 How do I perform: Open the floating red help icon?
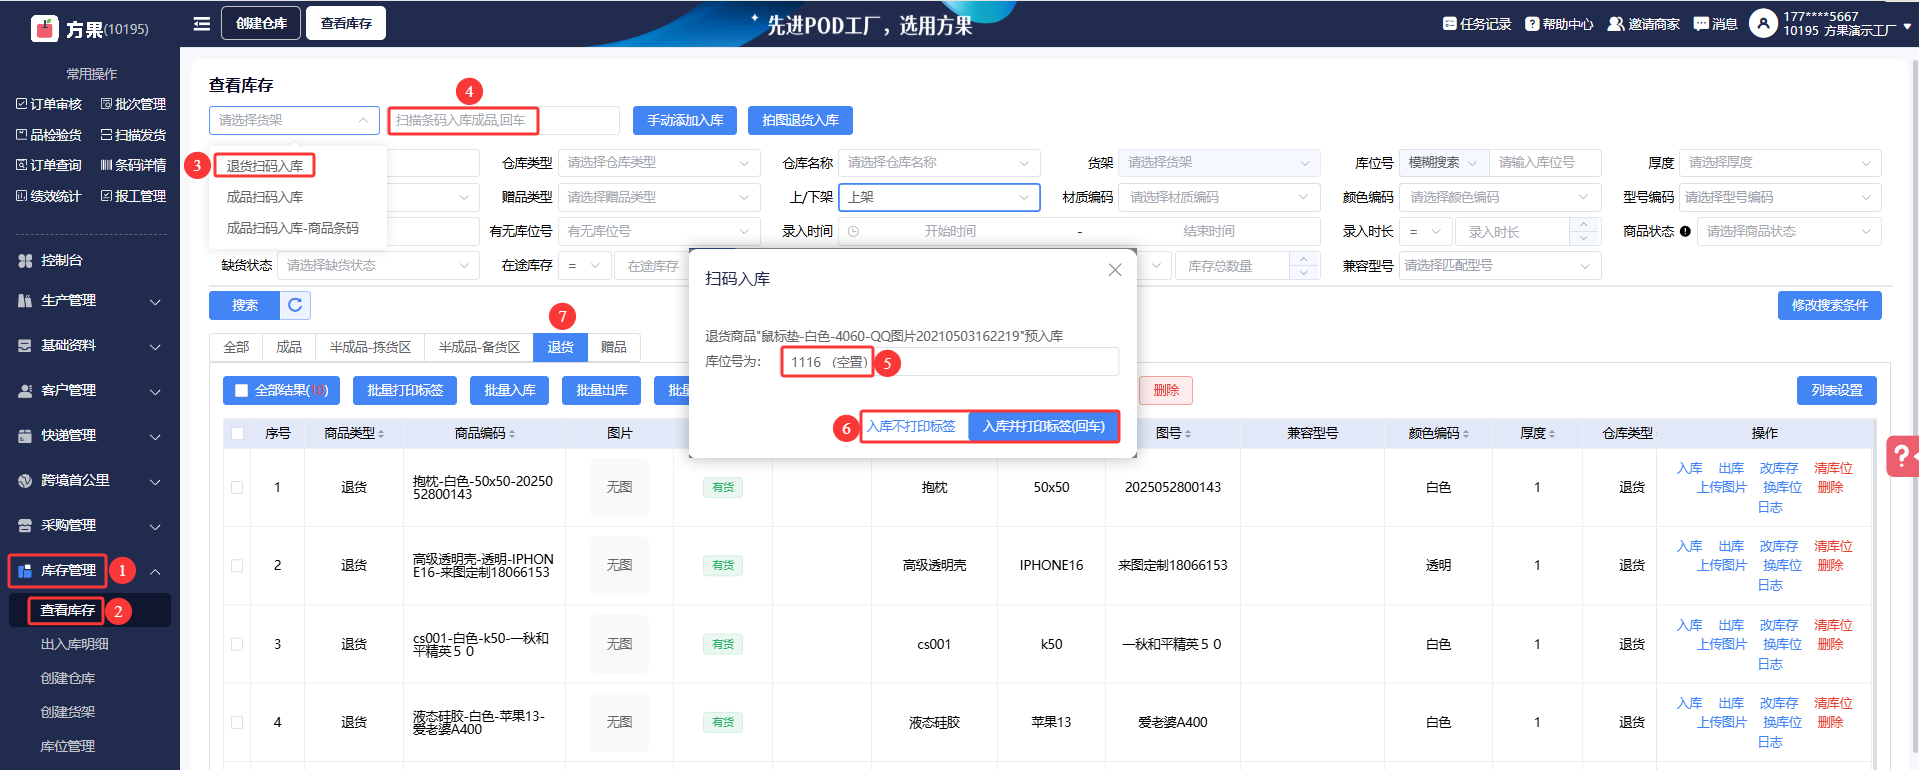tap(1902, 456)
